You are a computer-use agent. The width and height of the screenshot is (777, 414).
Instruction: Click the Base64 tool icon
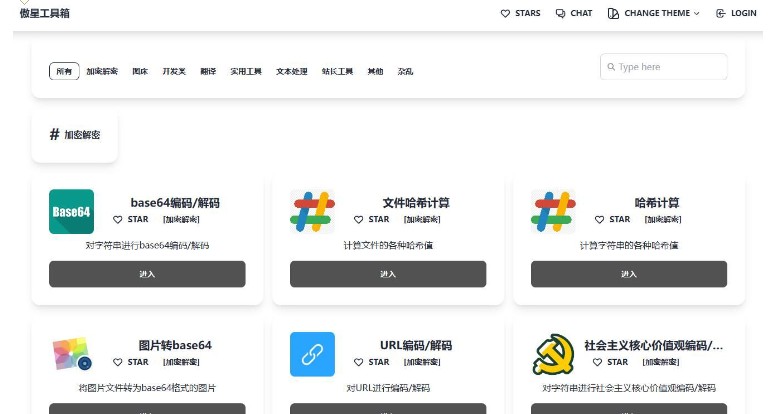point(71,212)
